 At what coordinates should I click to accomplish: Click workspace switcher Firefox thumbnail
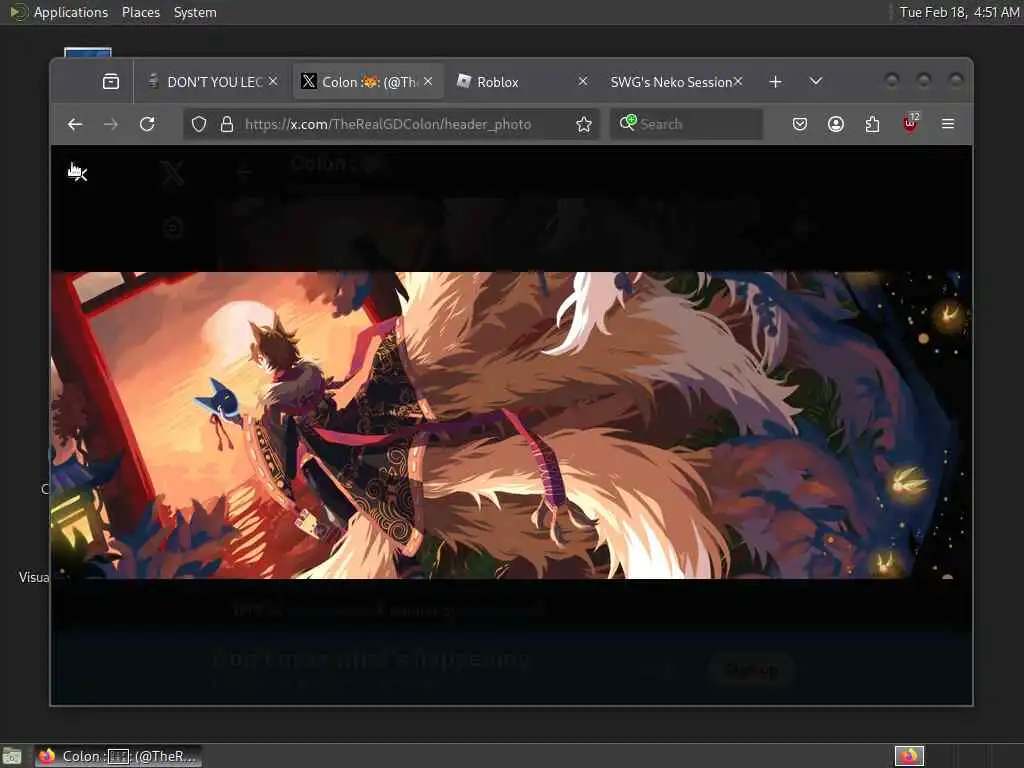tap(909, 756)
